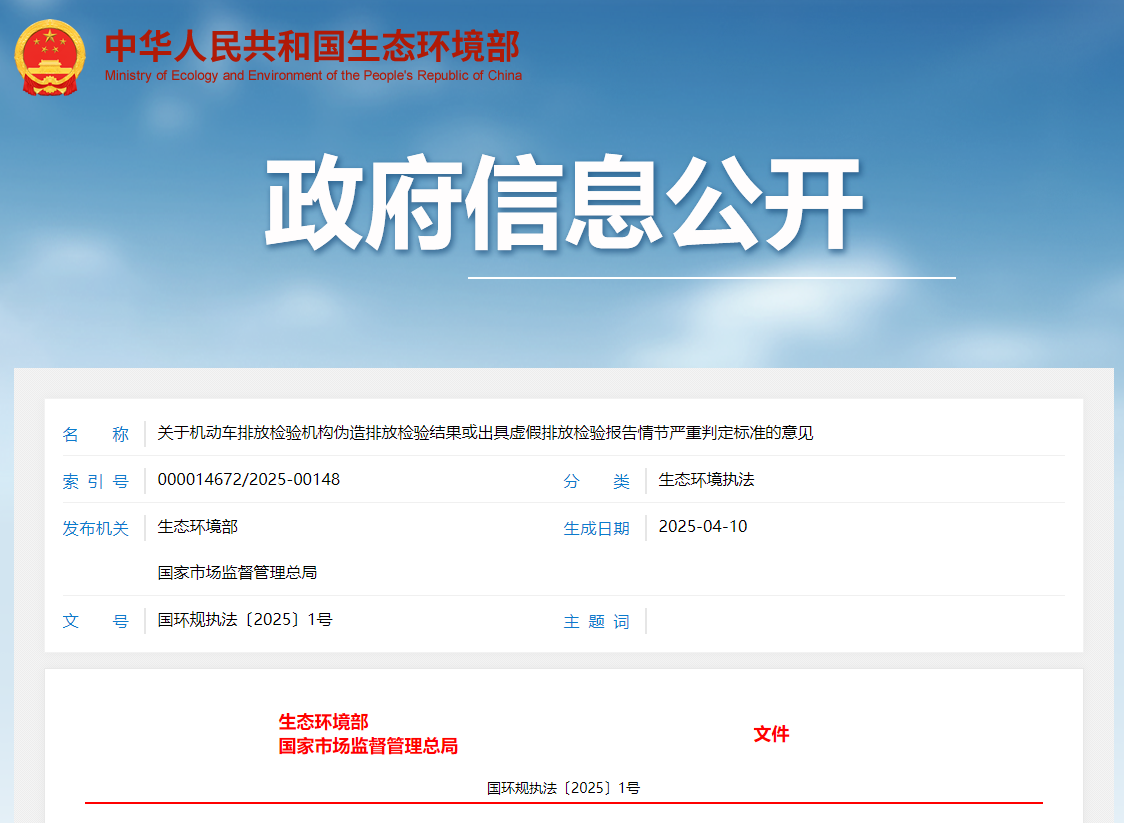Click the 分类 field label
This screenshot has width=1124, height=823.
pos(596,482)
